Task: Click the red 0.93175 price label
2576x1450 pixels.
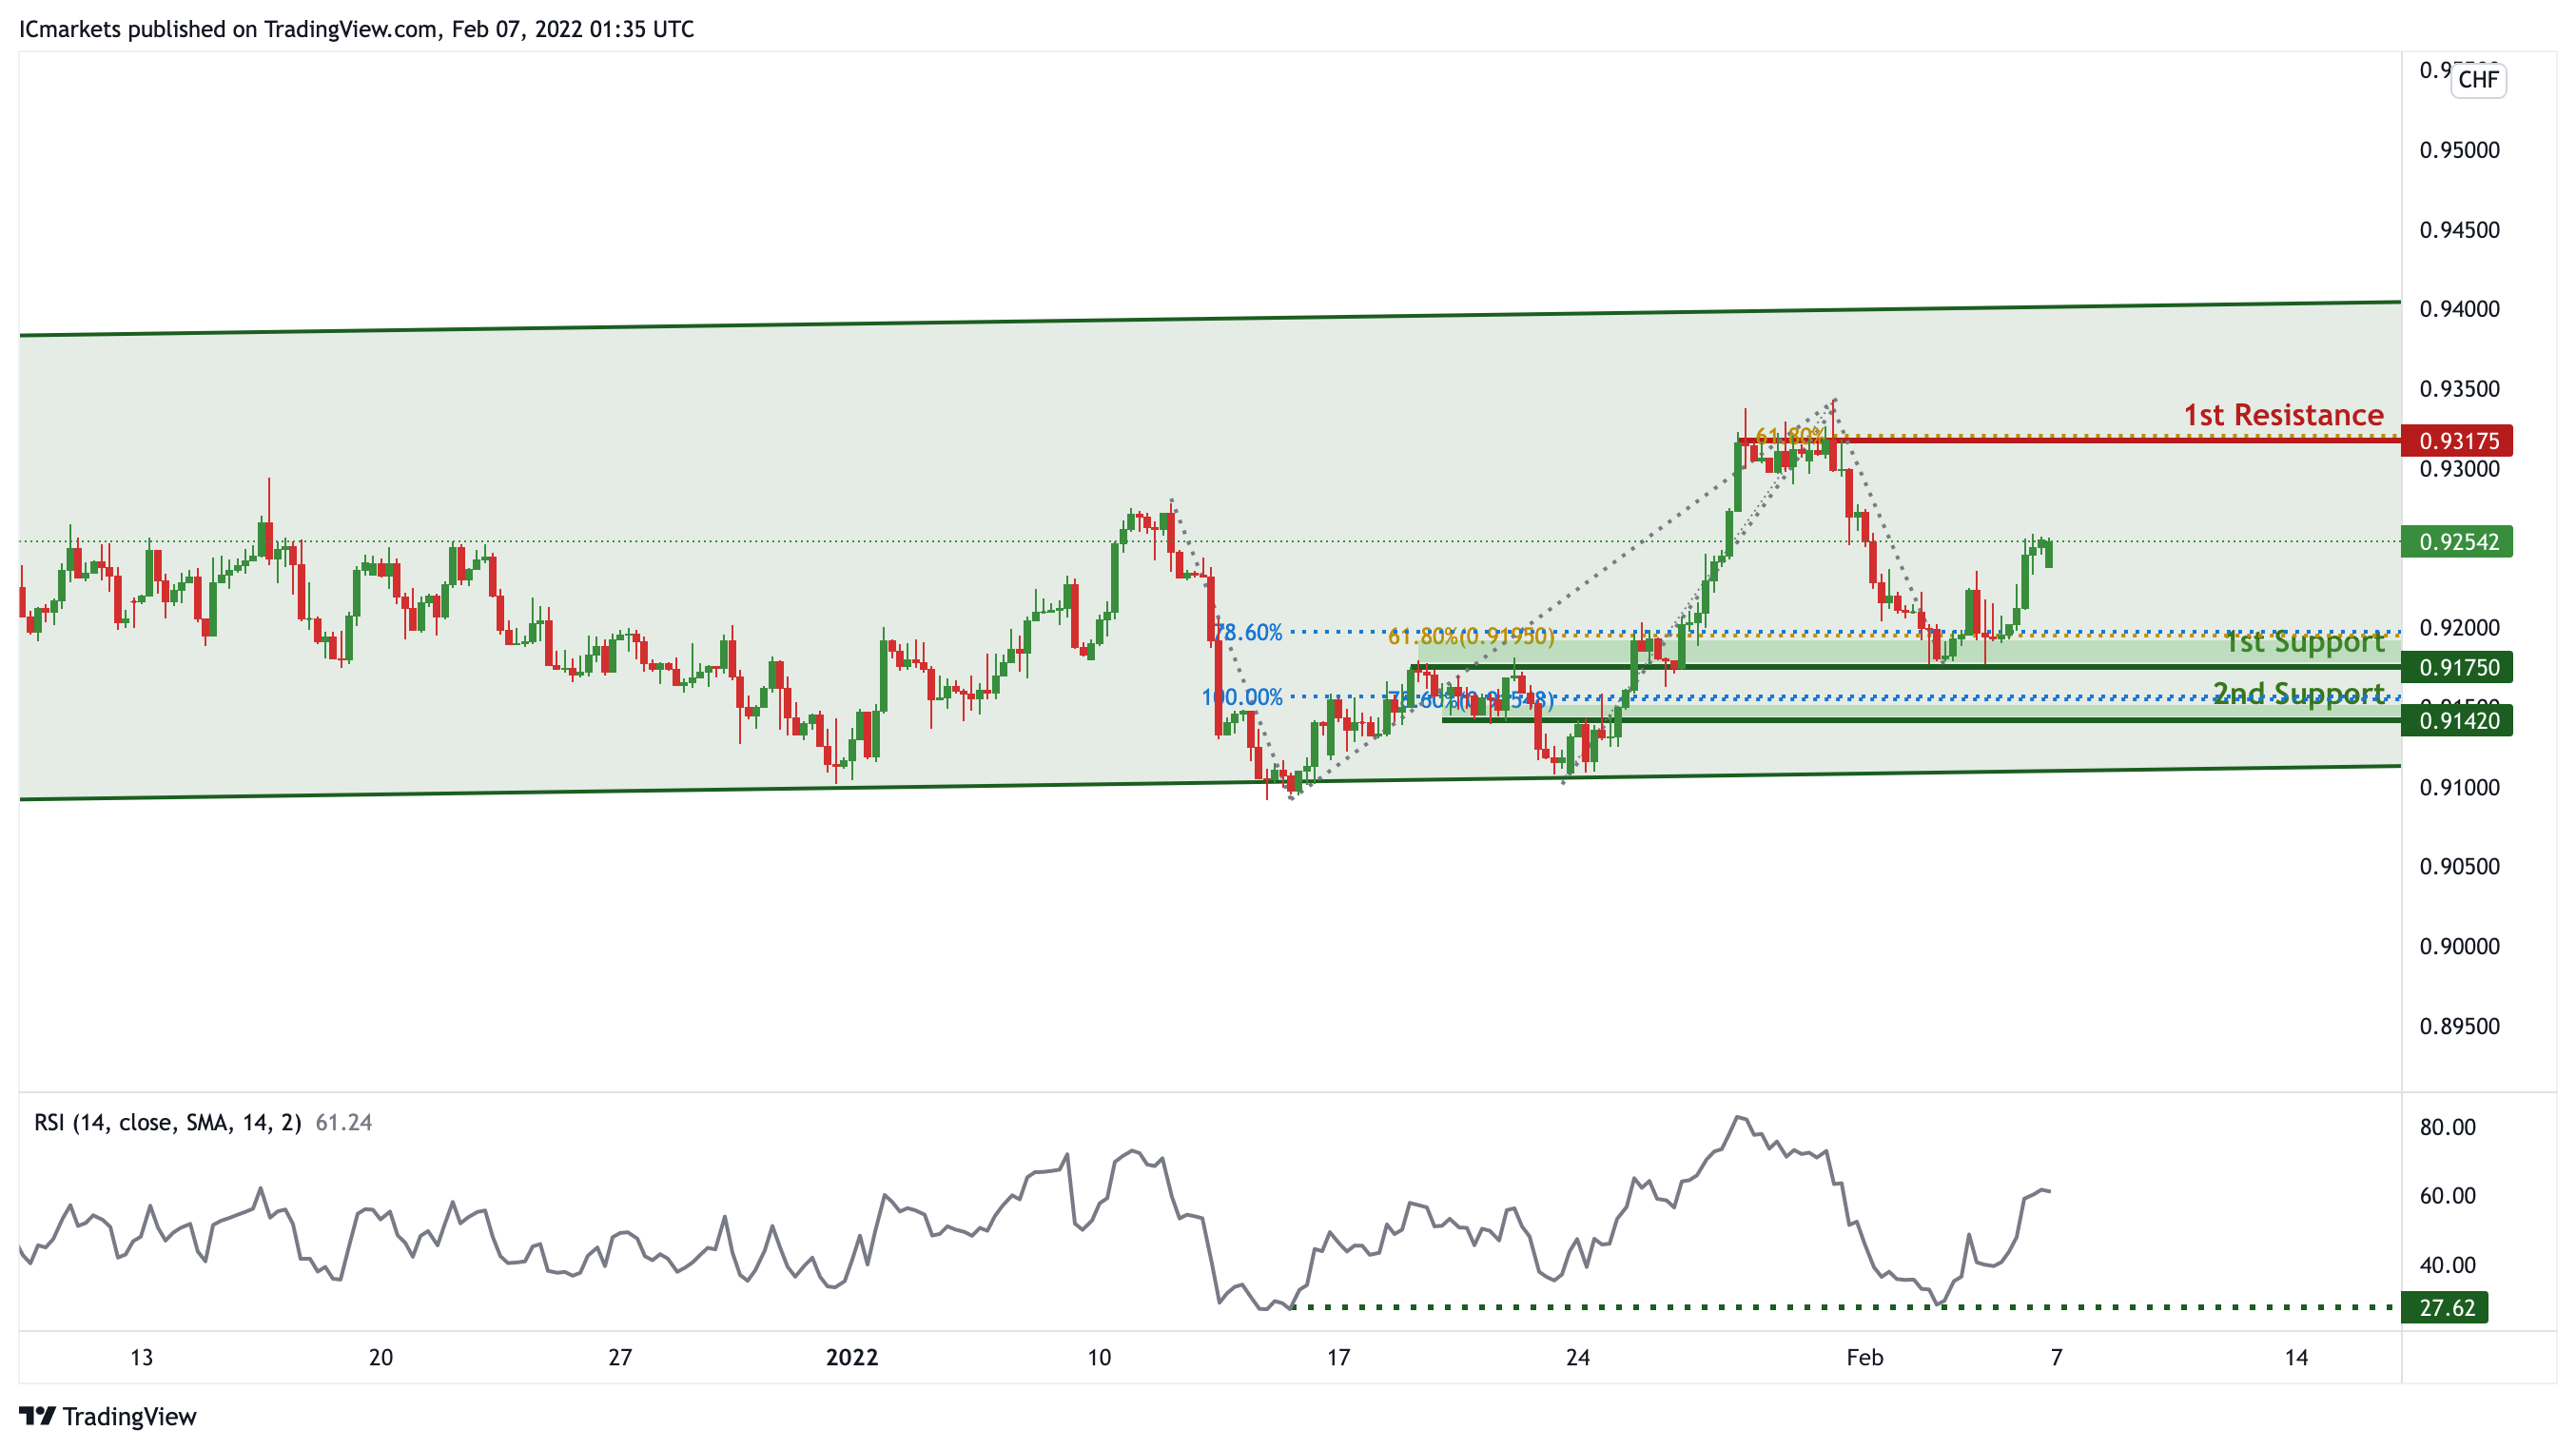Action: [2458, 441]
